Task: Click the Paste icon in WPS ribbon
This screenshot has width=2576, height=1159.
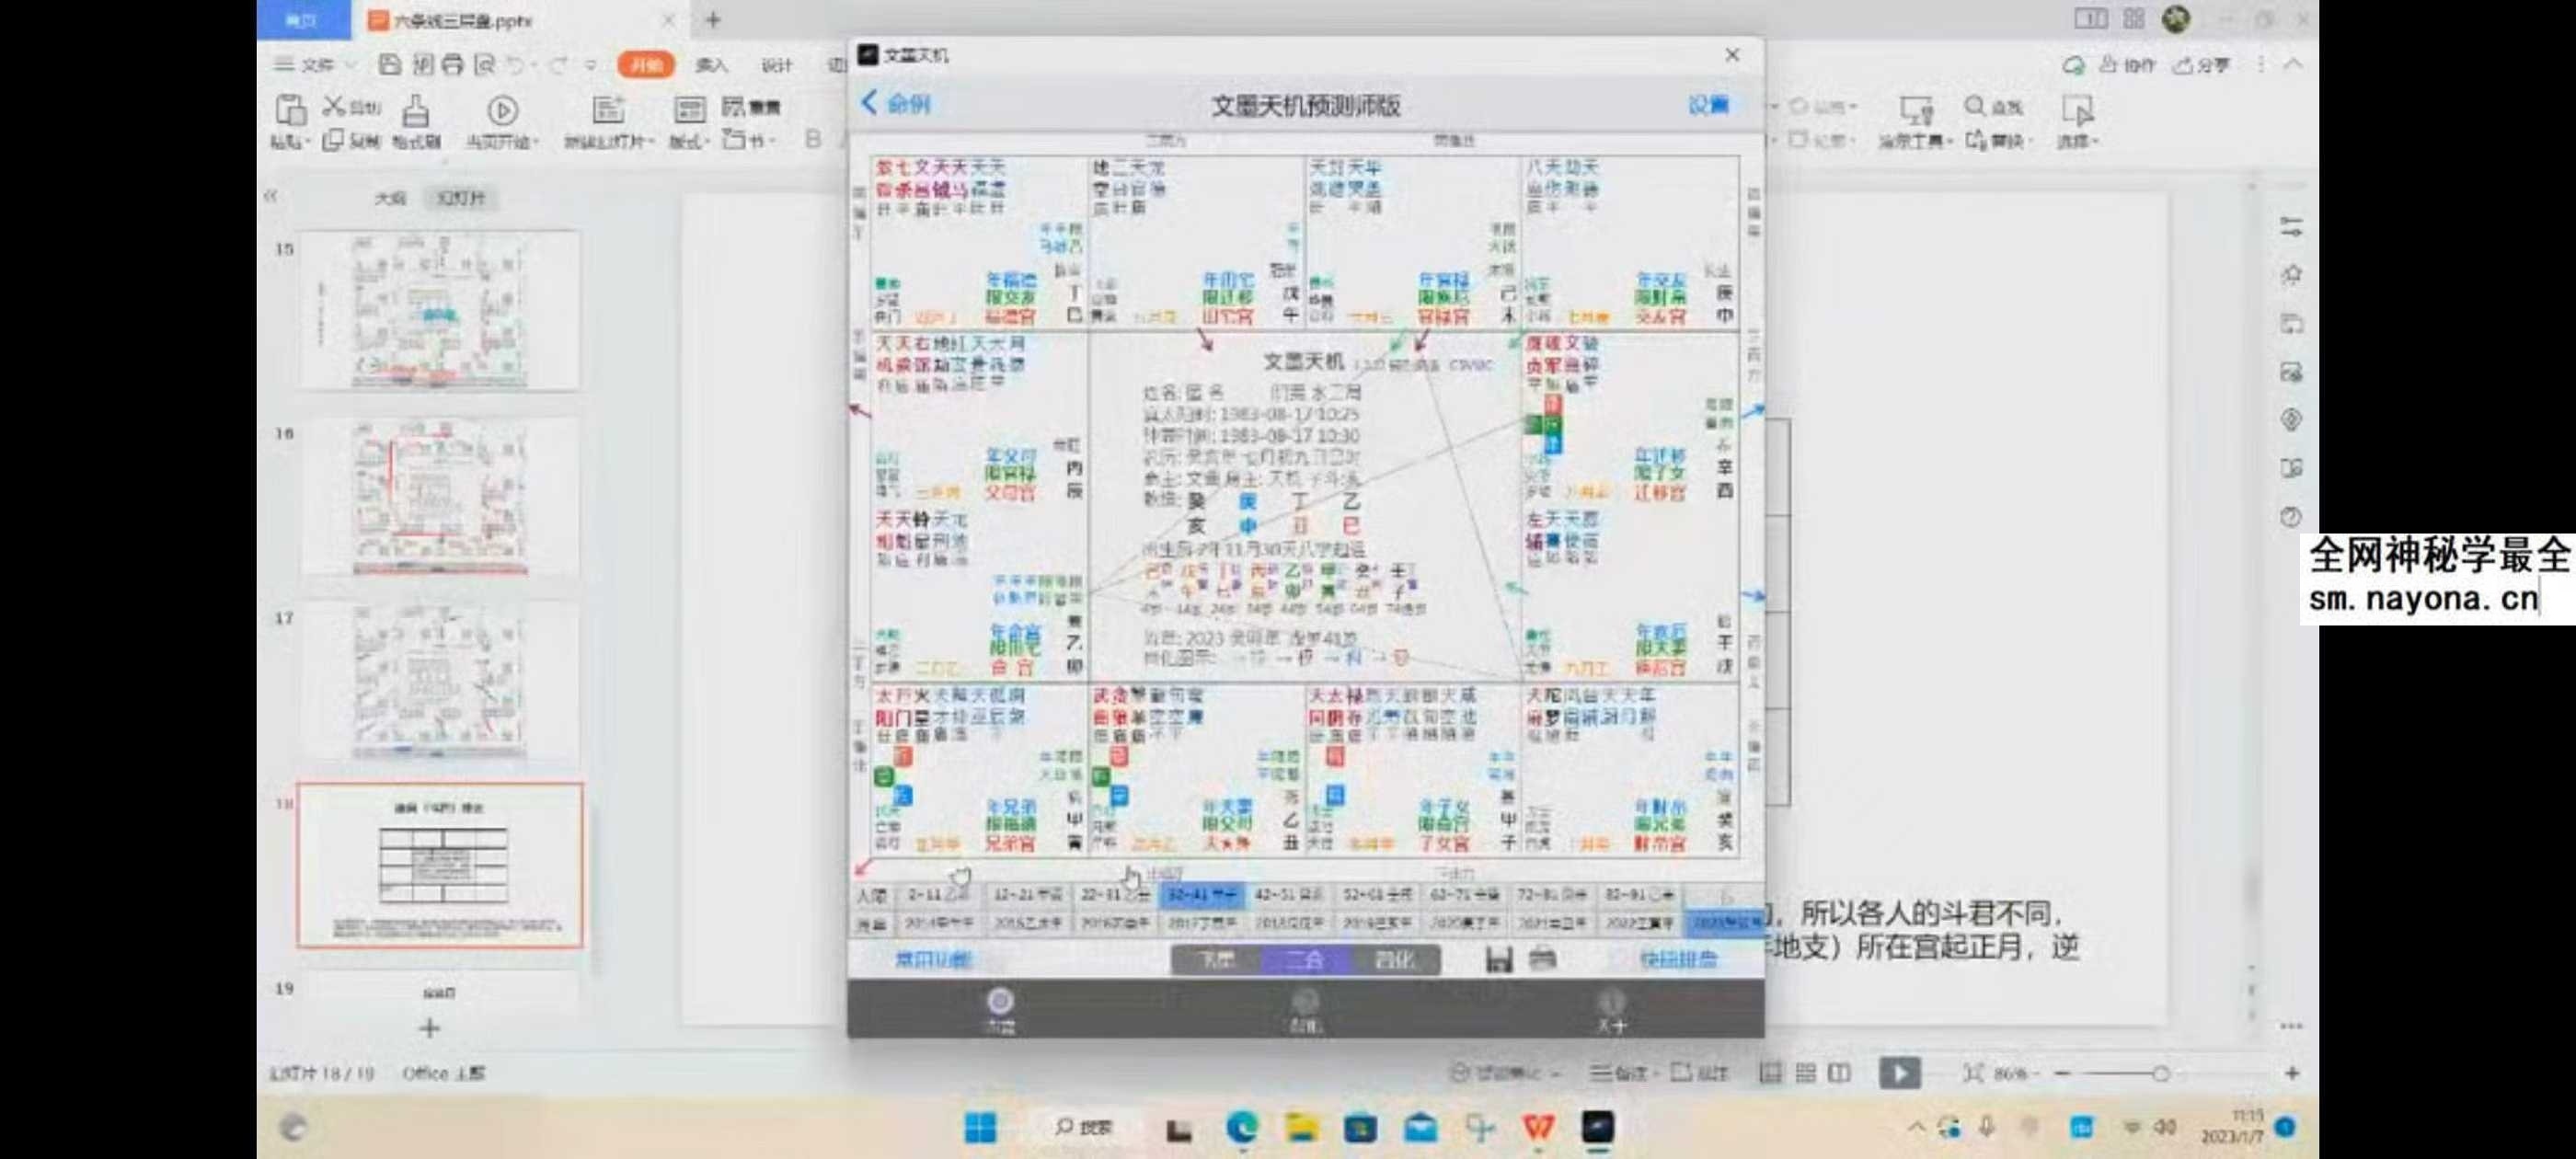Action: 290,109
